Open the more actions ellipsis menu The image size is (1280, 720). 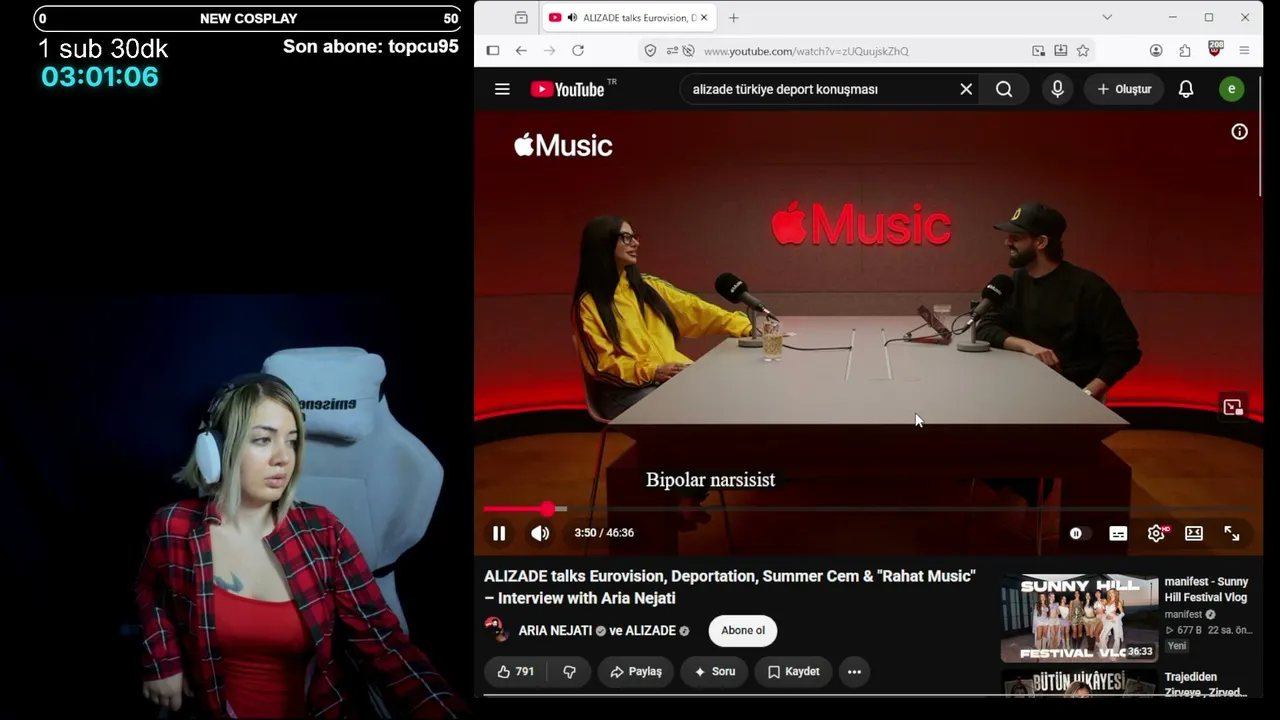click(854, 672)
